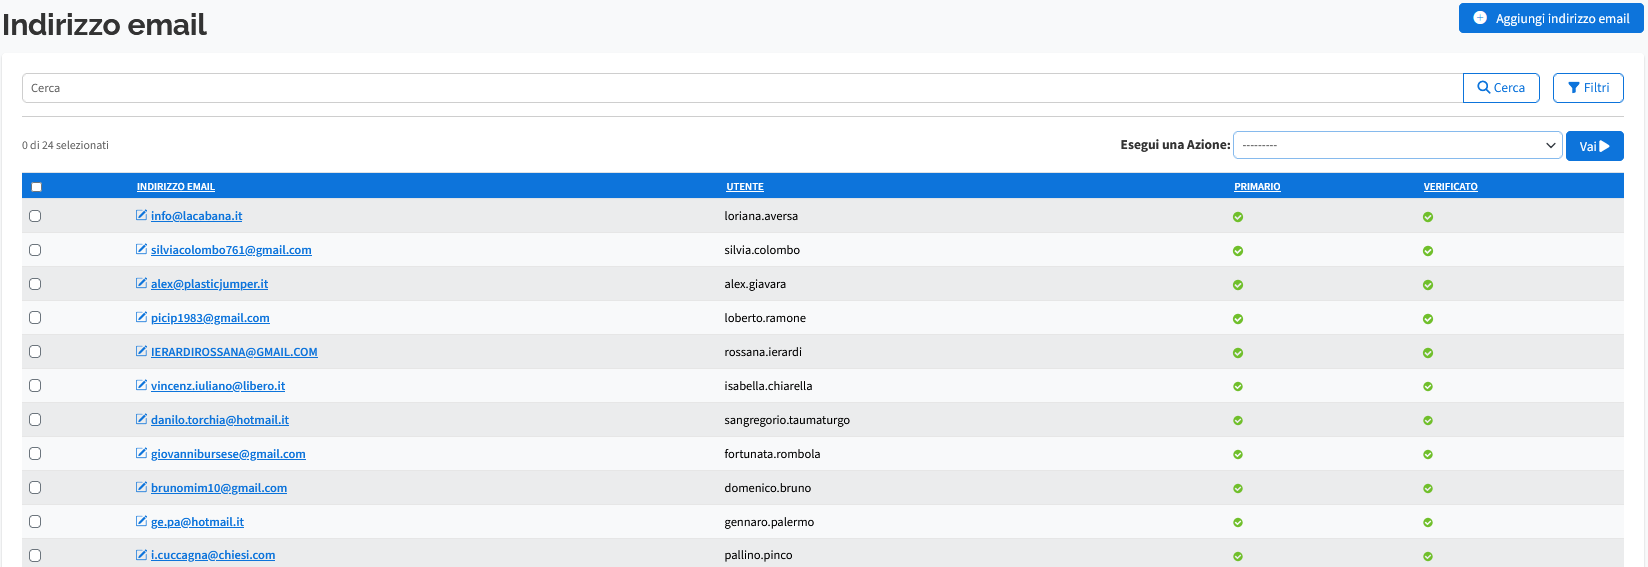
Task: Click Verificato green check for silvia.colombo
Action: coord(1428,251)
